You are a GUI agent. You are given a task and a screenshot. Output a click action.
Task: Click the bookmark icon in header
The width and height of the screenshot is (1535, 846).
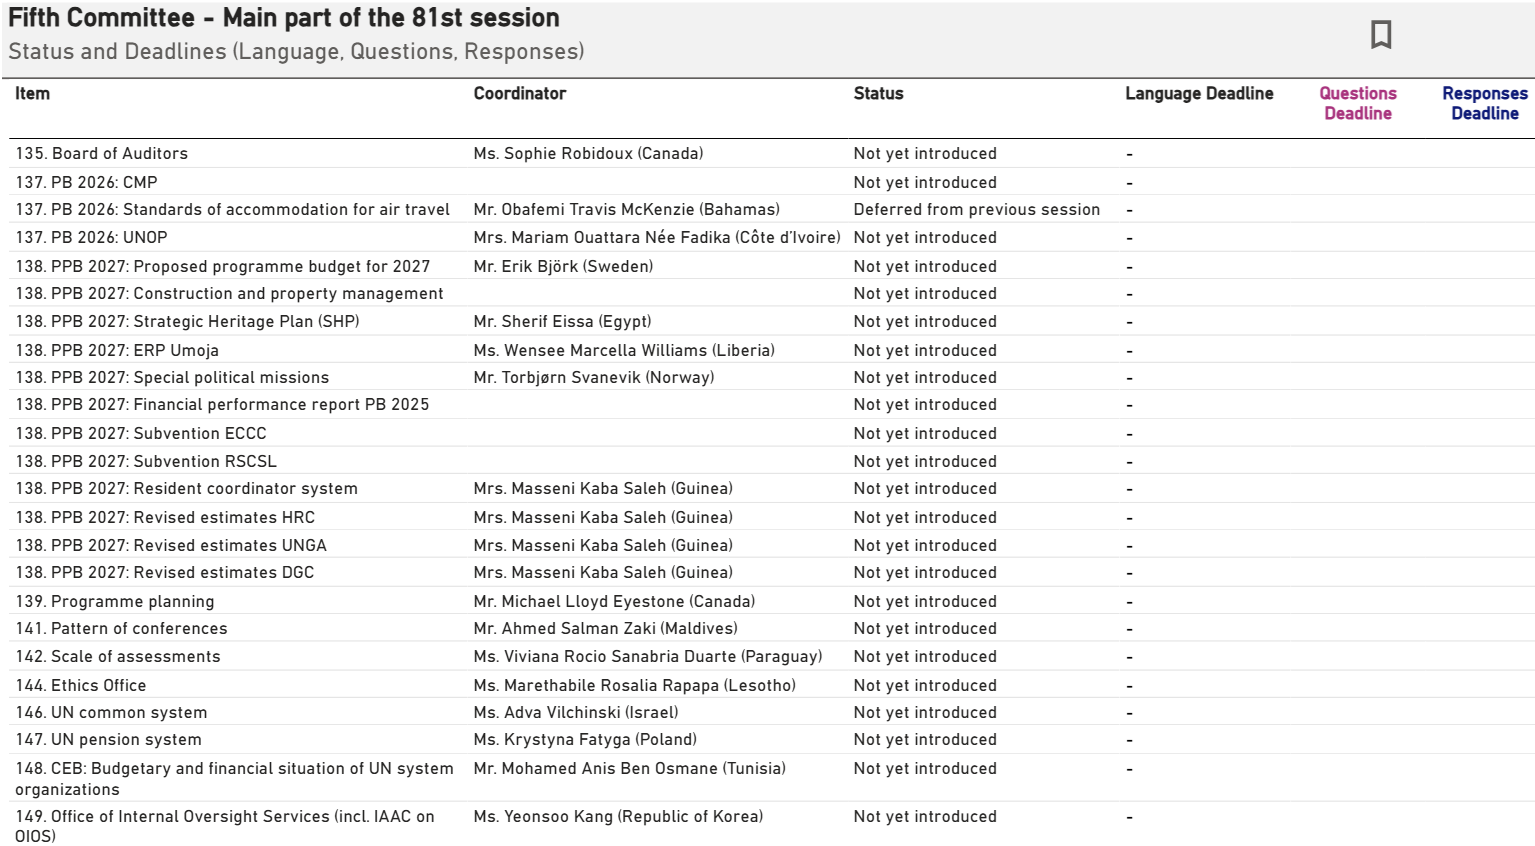pos(1381,34)
